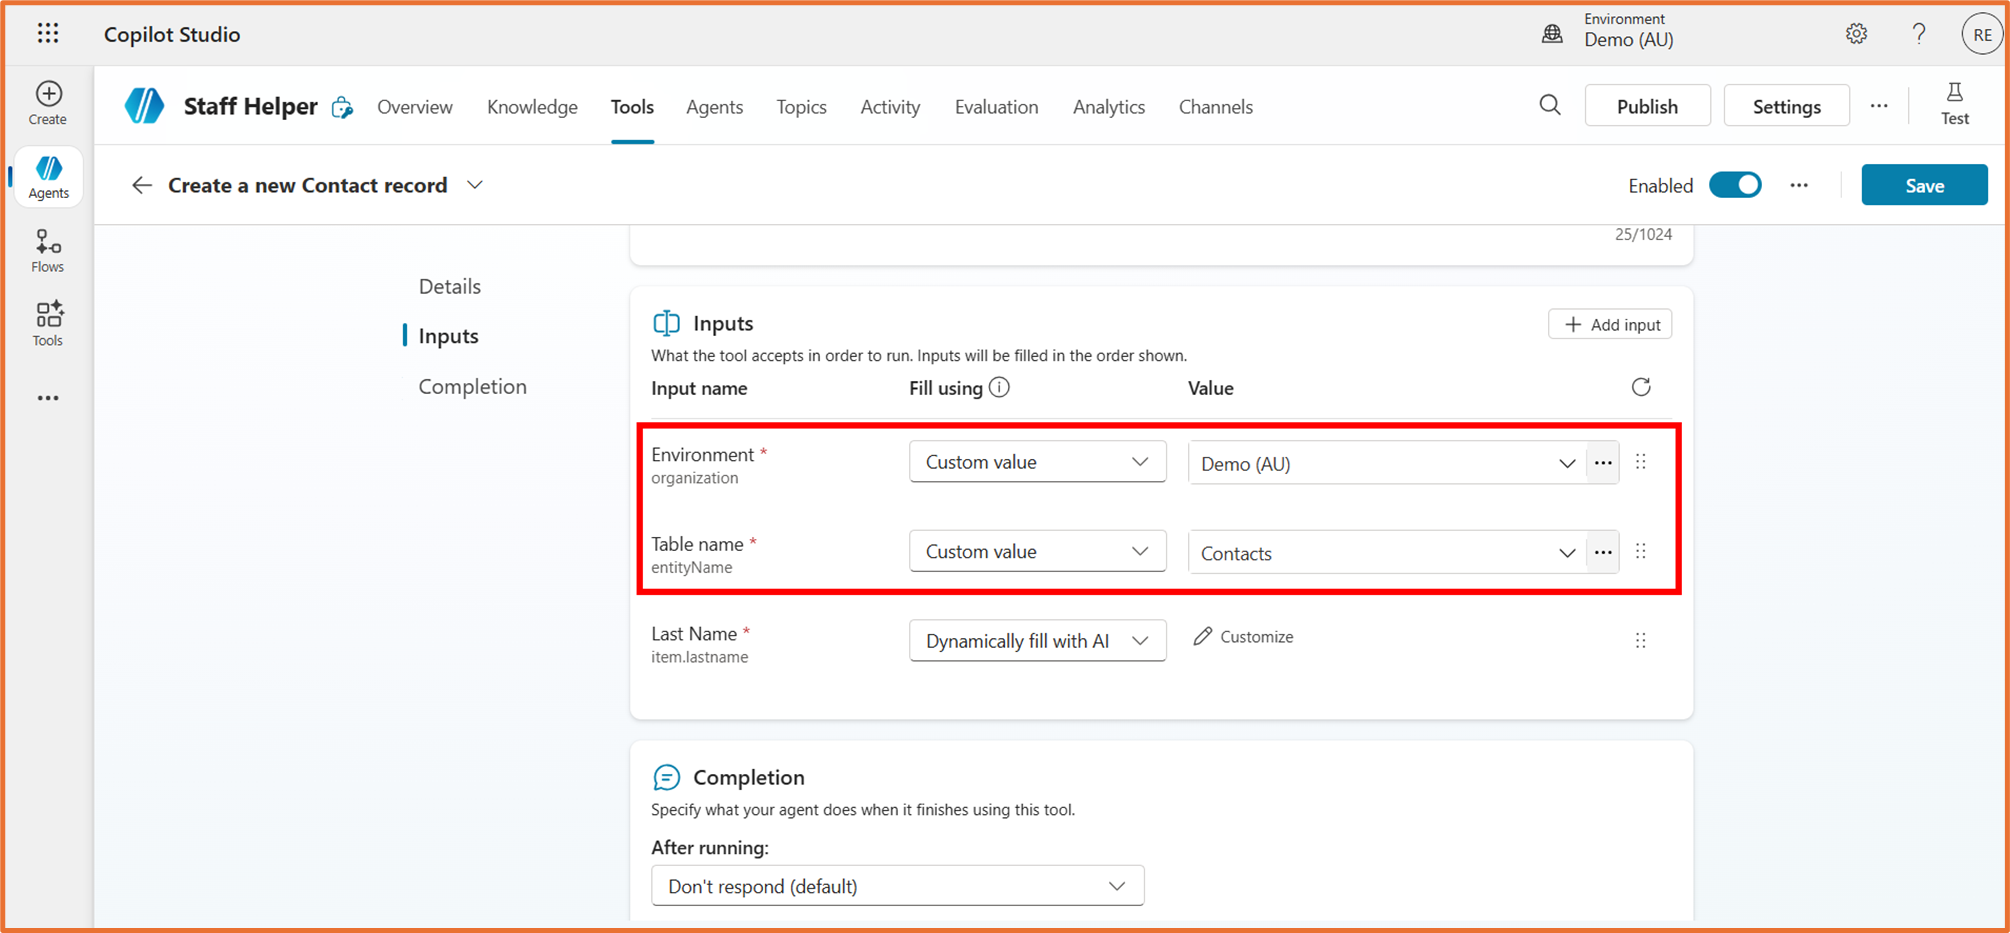Click the back arrow beside tool name
Viewport: 2010px width, 933px height.
pyautogui.click(x=142, y=185)
